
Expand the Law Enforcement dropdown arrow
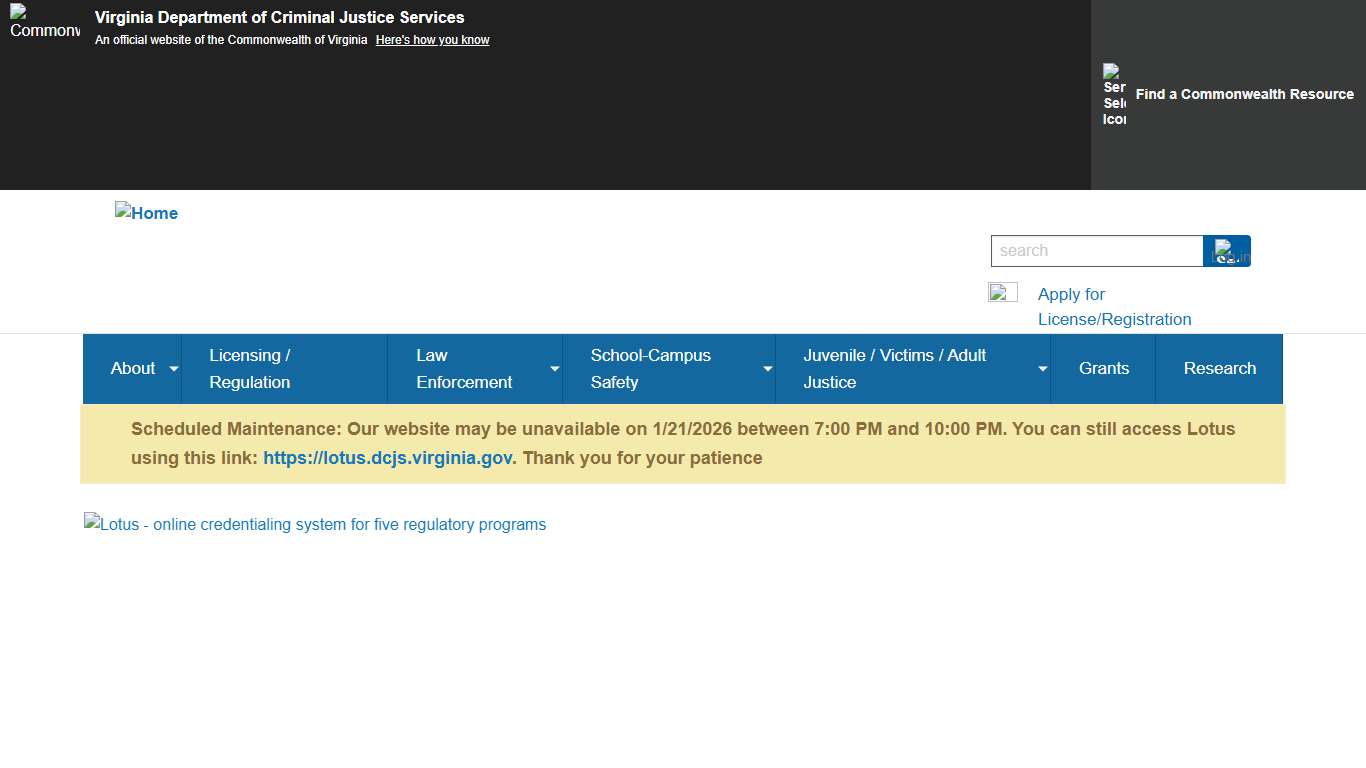pos(555,369)
